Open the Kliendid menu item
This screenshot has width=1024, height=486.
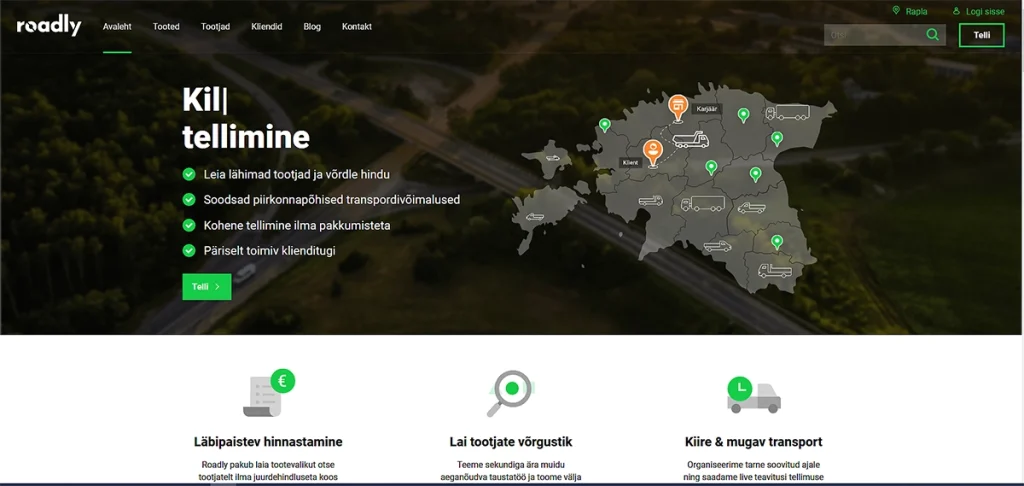266,27
